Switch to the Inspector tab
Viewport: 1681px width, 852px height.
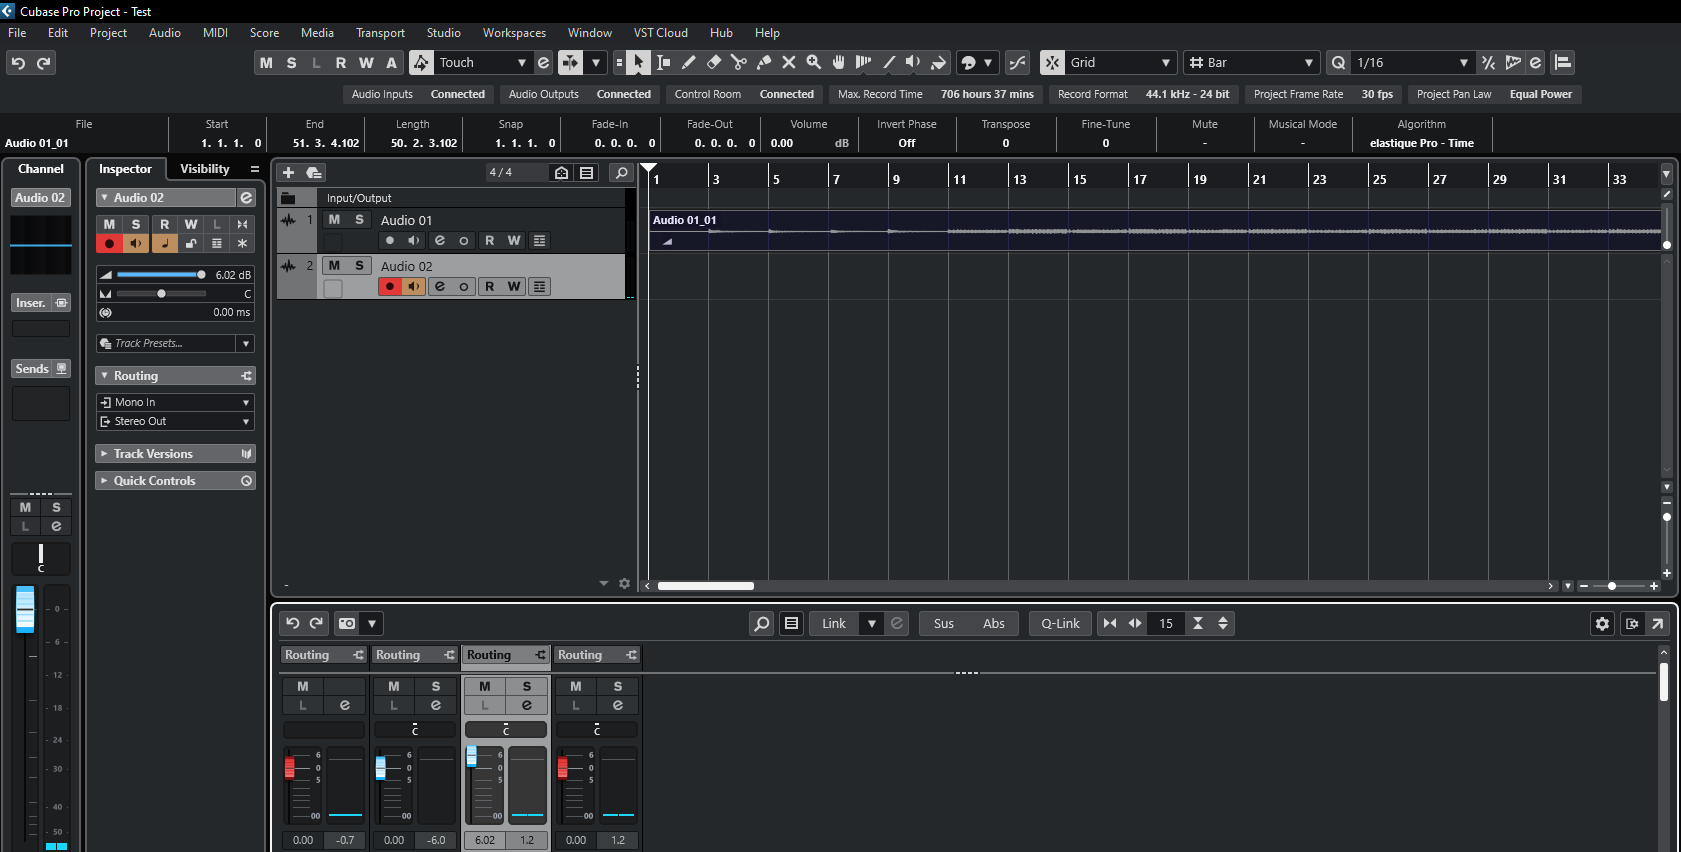[x=125, y=169]
